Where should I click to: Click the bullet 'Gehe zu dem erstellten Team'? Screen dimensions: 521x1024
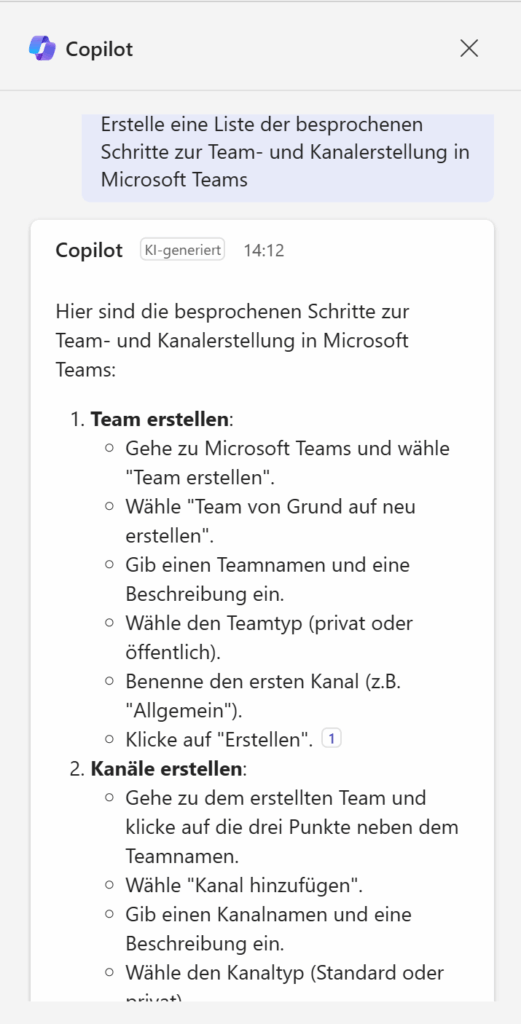click(x=292, y=827)
